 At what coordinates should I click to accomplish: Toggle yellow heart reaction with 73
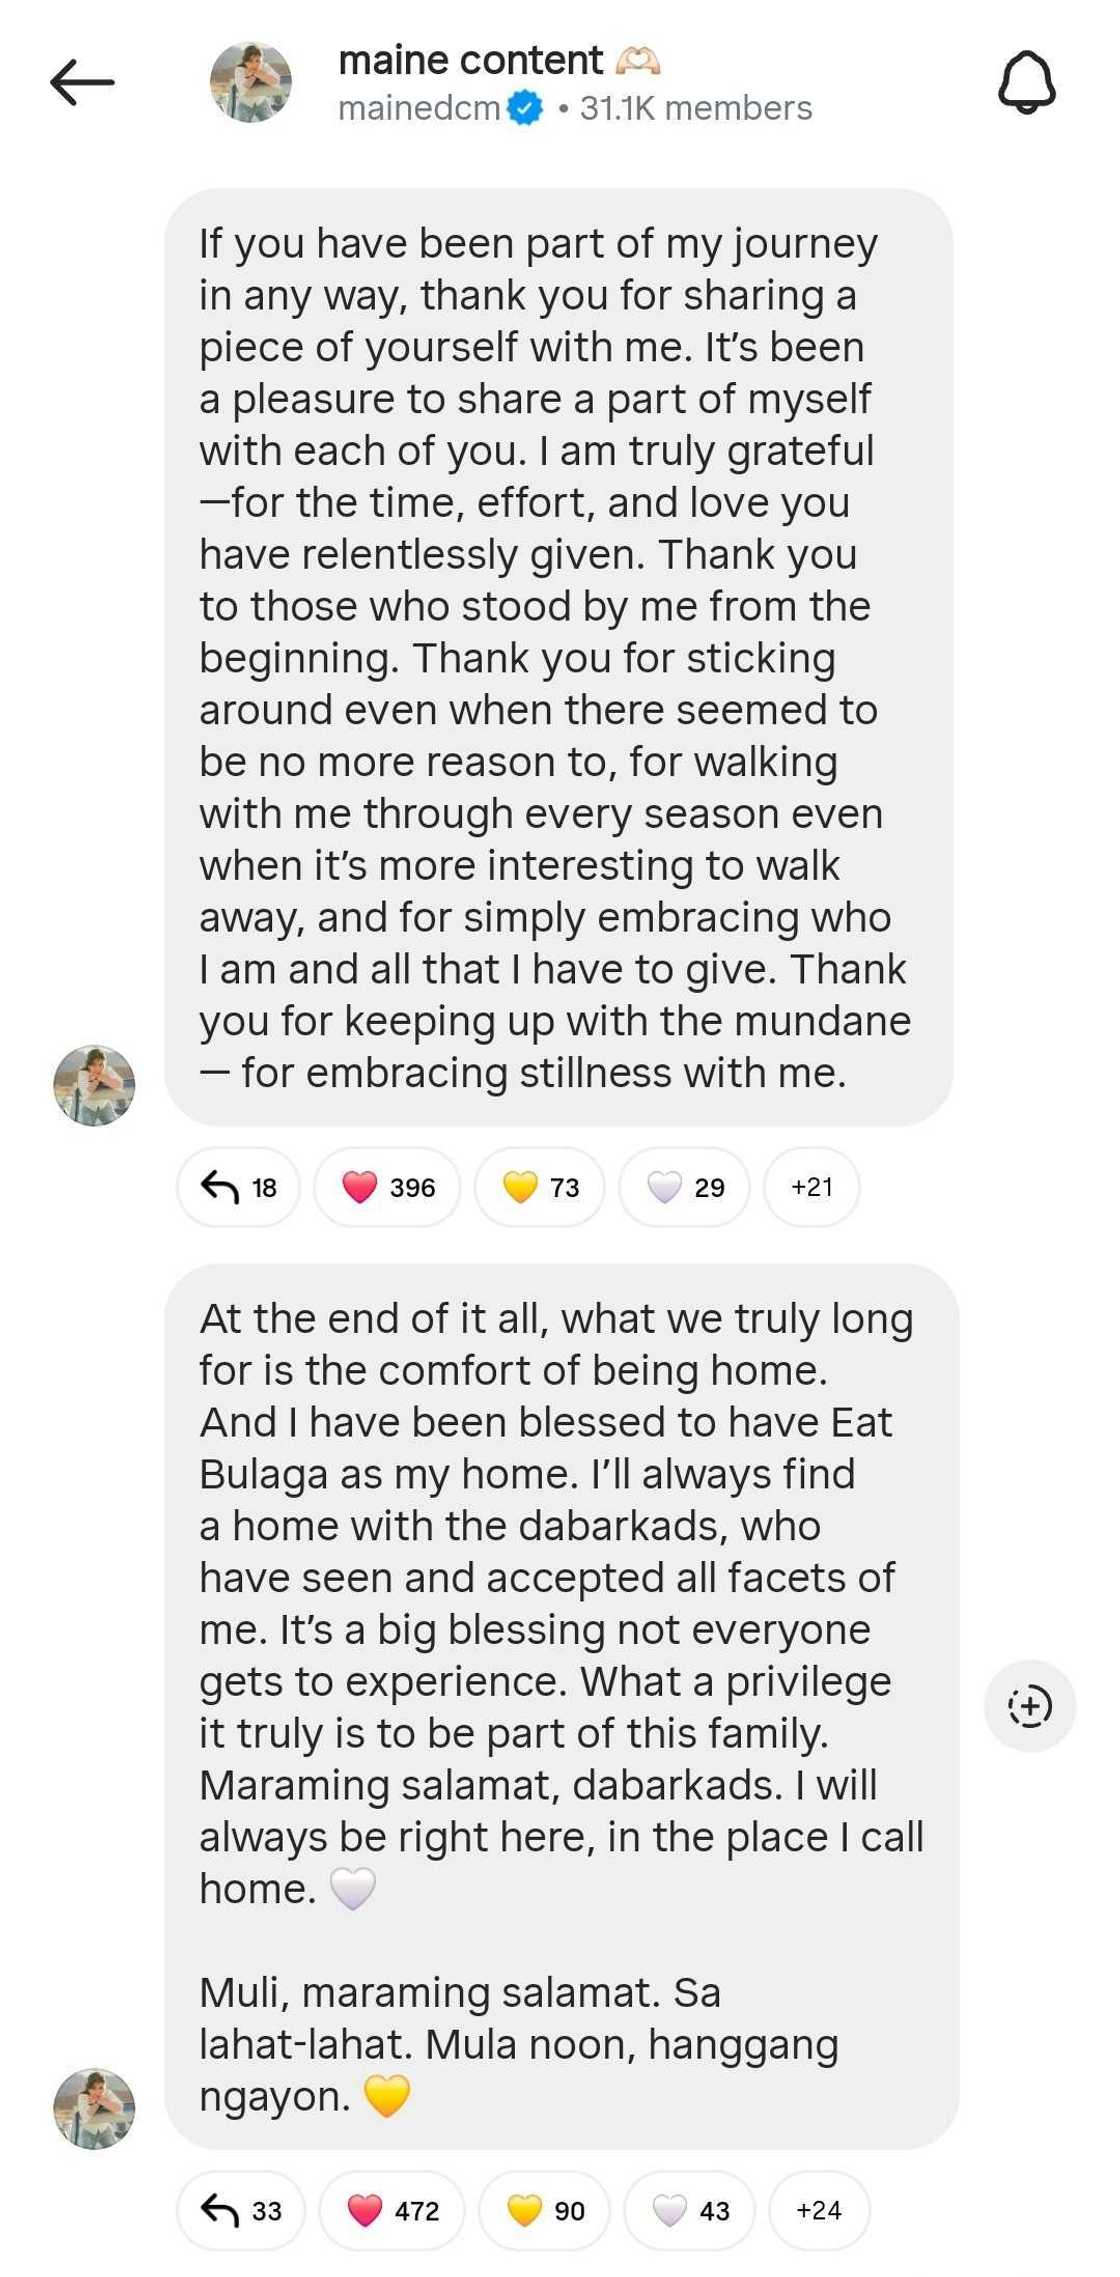click(x=540, y=1187)
